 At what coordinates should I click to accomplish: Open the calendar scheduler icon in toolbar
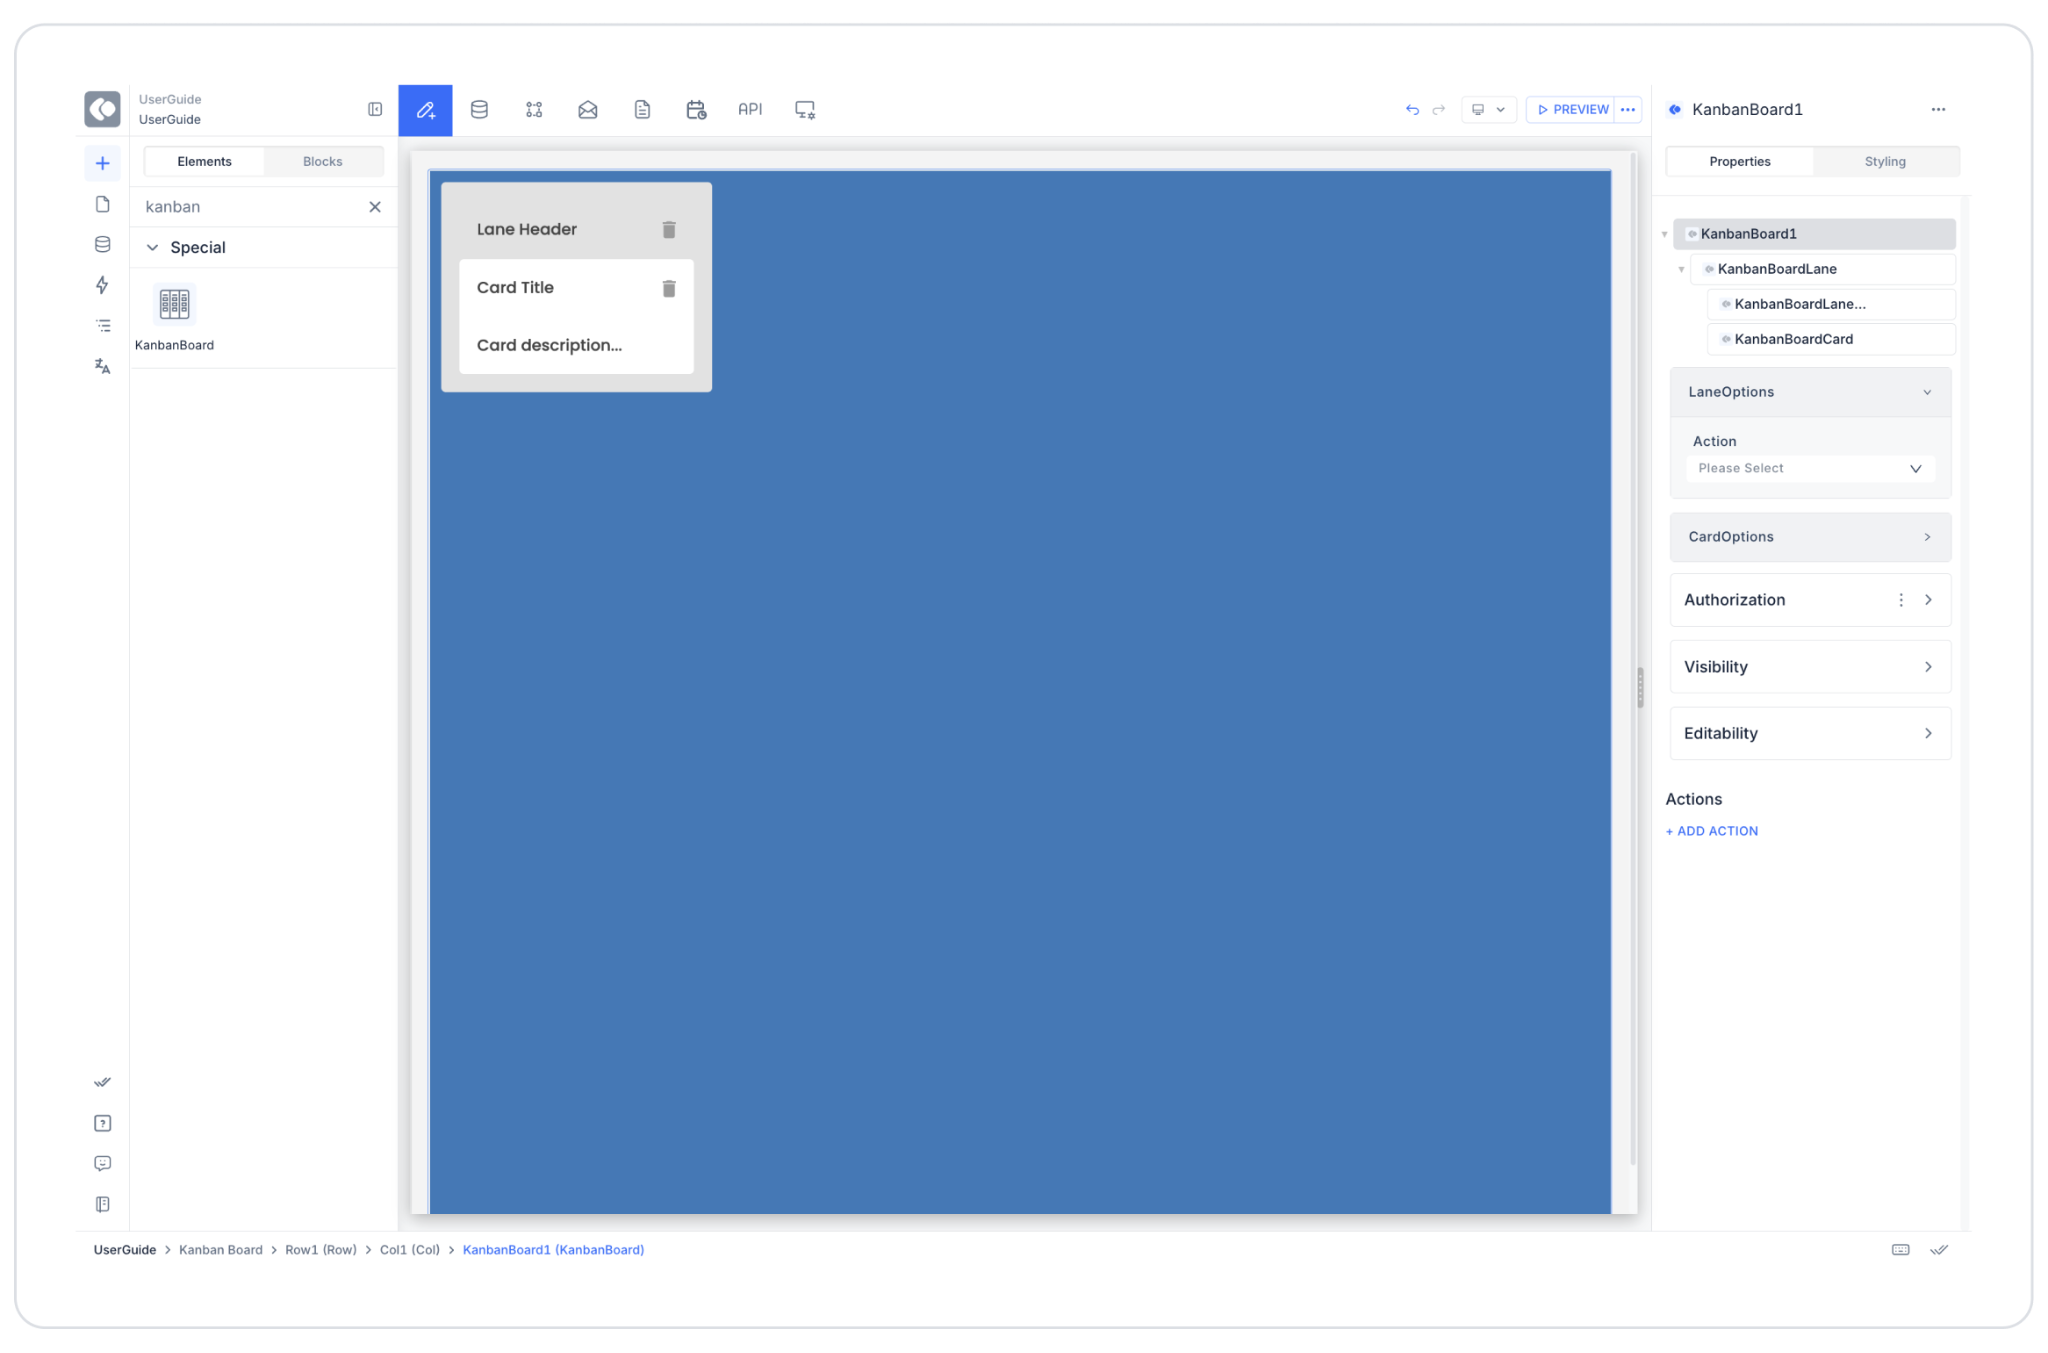(696, 110)
